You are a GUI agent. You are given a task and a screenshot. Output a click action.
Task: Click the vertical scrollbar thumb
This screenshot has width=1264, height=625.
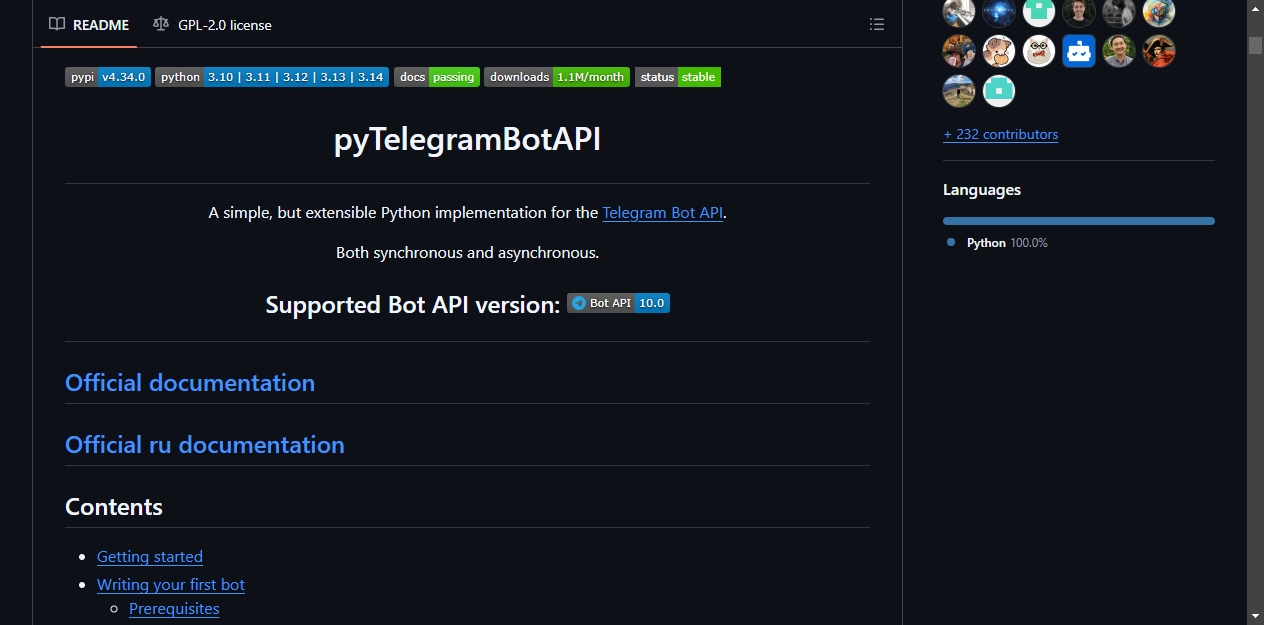[x=1255, y=45]
